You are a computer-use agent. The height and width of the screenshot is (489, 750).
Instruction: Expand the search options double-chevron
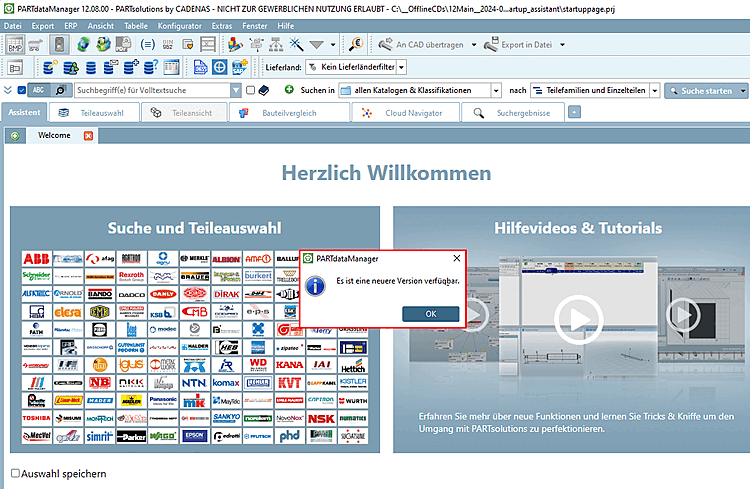[x=8, y=90]
